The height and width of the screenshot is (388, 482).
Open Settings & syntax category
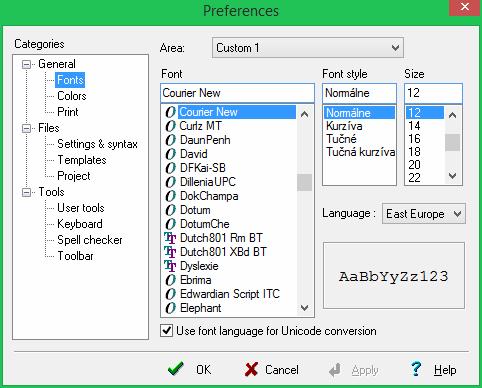tap(97, 144)
